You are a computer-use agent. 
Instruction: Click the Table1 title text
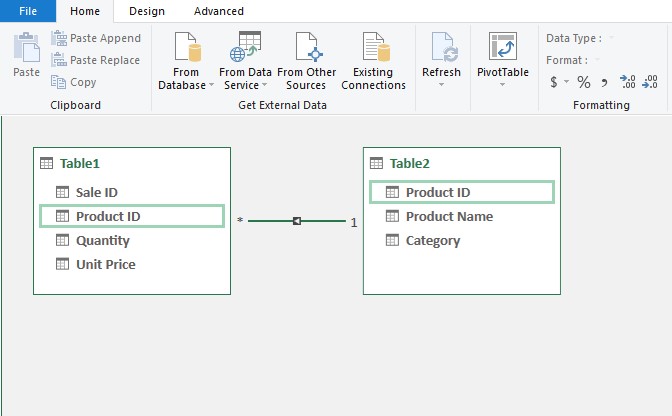pos(80,163)
